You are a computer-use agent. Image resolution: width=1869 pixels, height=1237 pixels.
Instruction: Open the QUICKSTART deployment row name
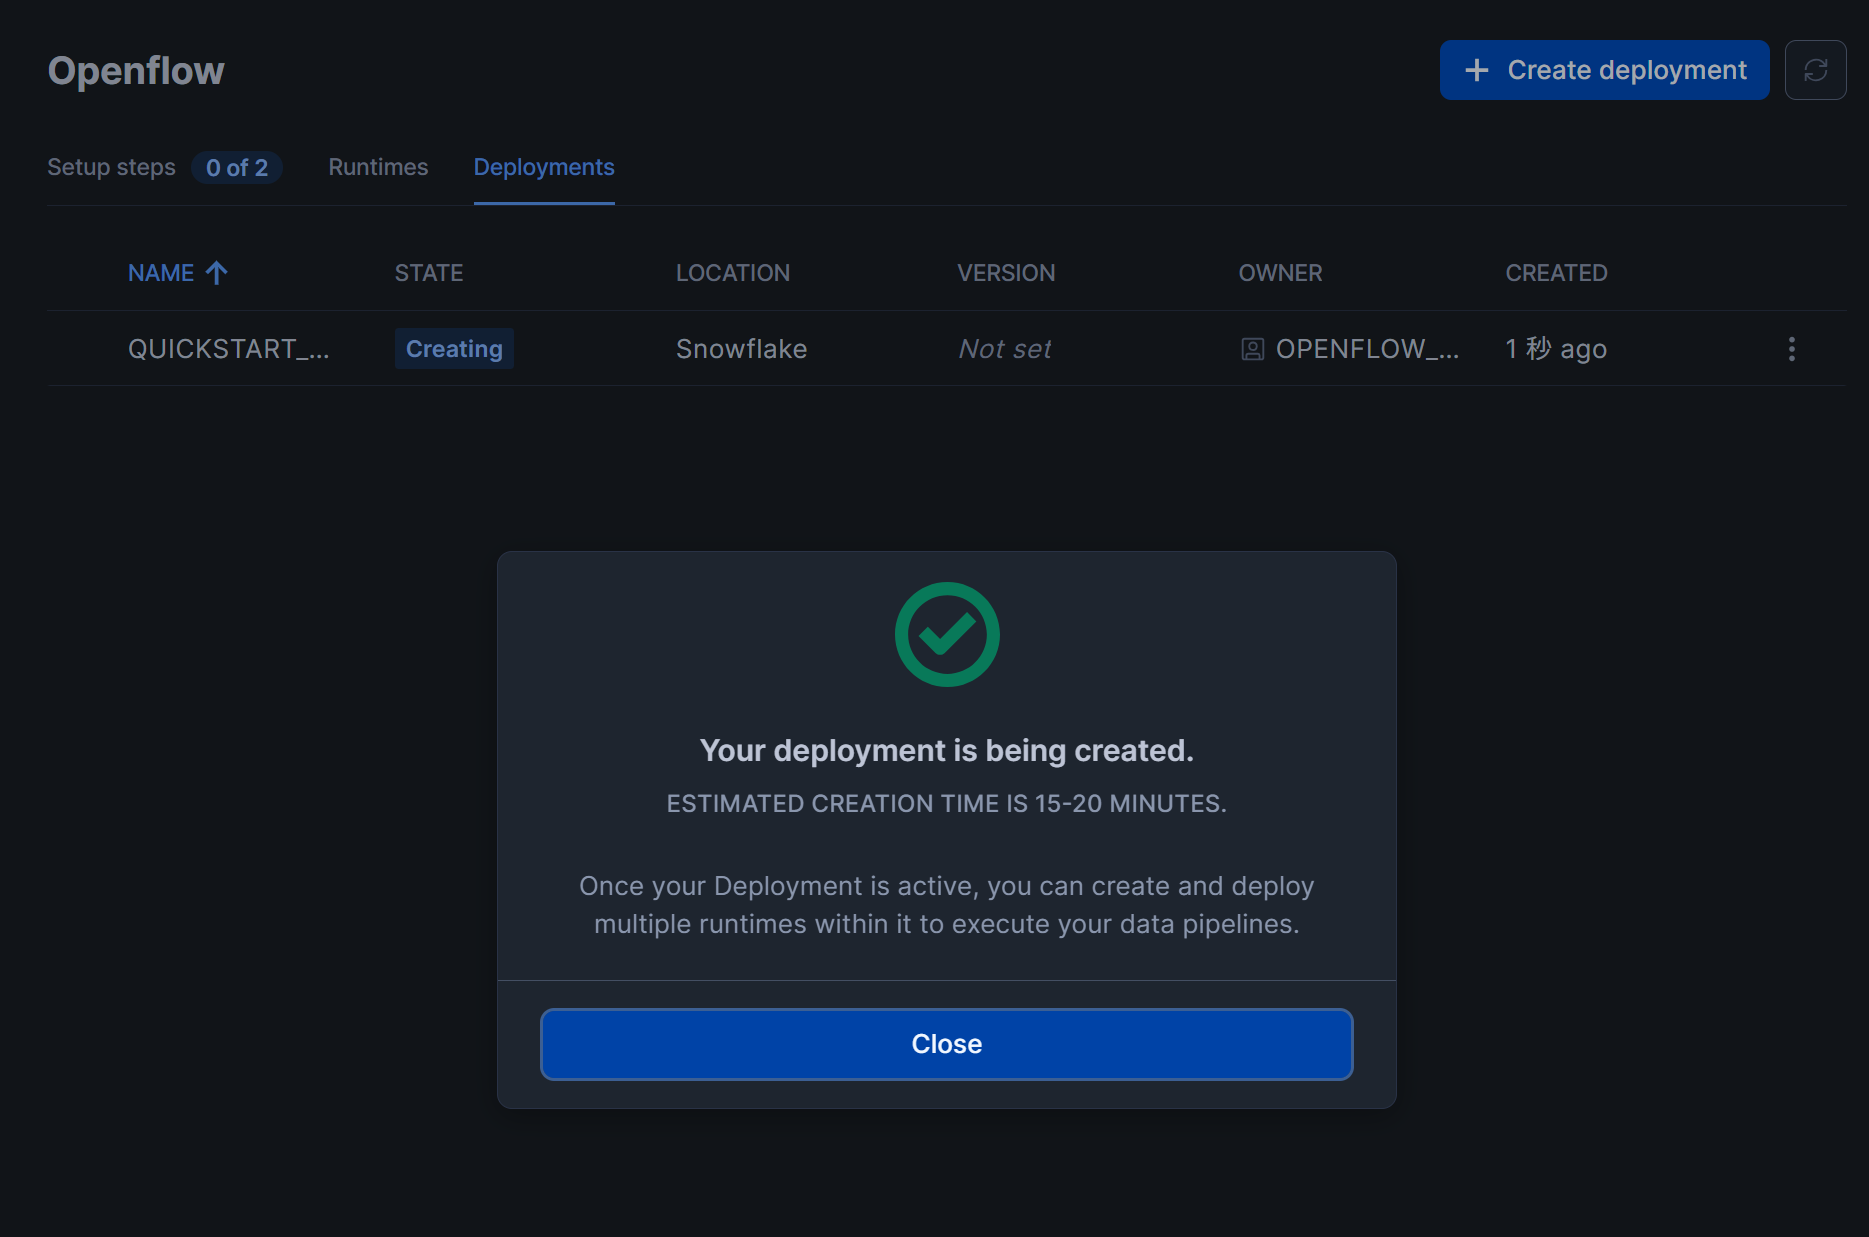point(228,349)
